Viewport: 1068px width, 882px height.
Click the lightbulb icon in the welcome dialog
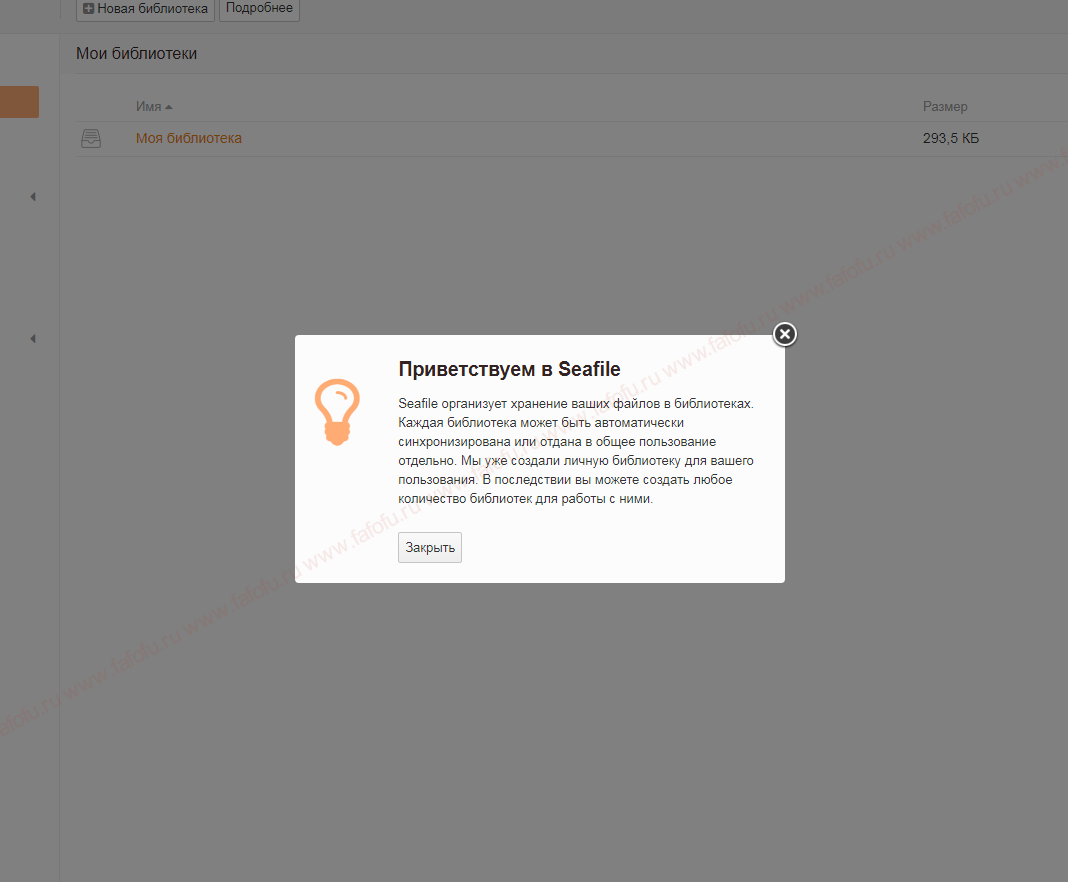(x=337, y=412)
